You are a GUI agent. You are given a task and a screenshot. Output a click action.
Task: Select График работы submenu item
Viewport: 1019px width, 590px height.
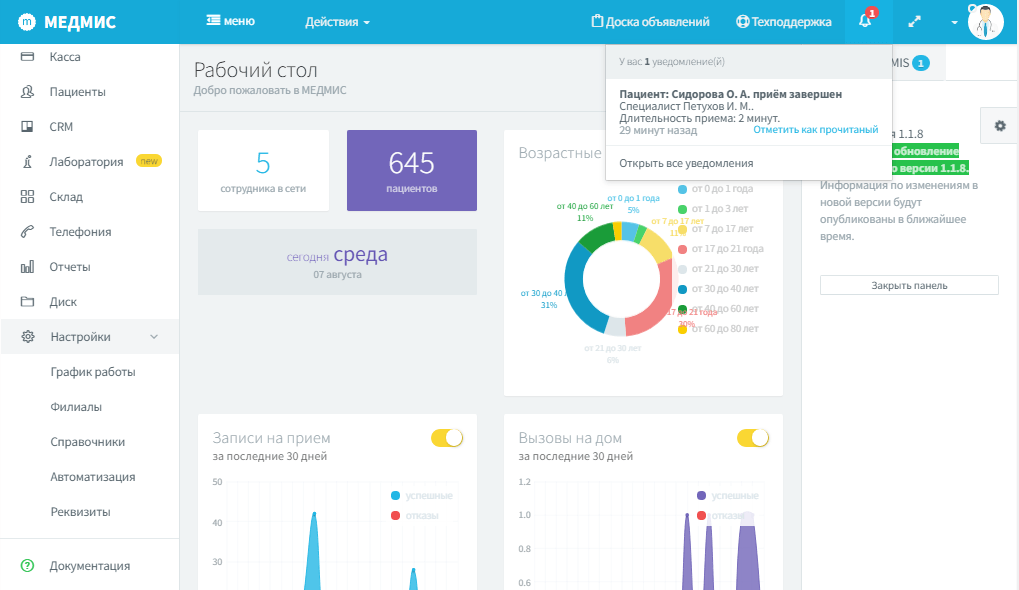point(93,372)
